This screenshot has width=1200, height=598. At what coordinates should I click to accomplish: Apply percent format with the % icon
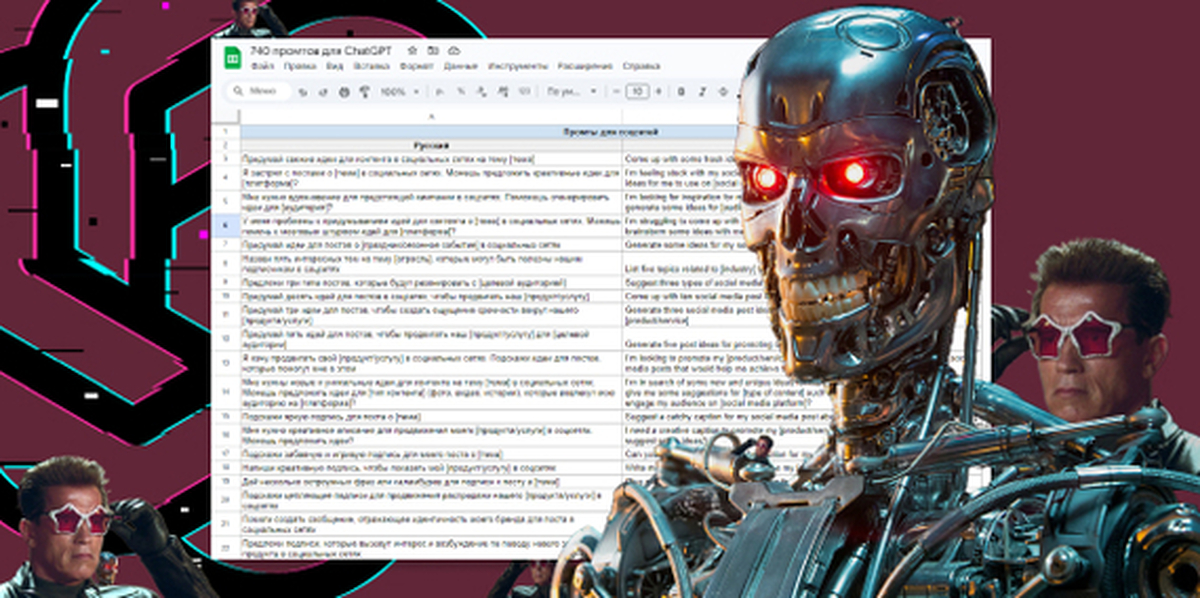coord(461,91)
